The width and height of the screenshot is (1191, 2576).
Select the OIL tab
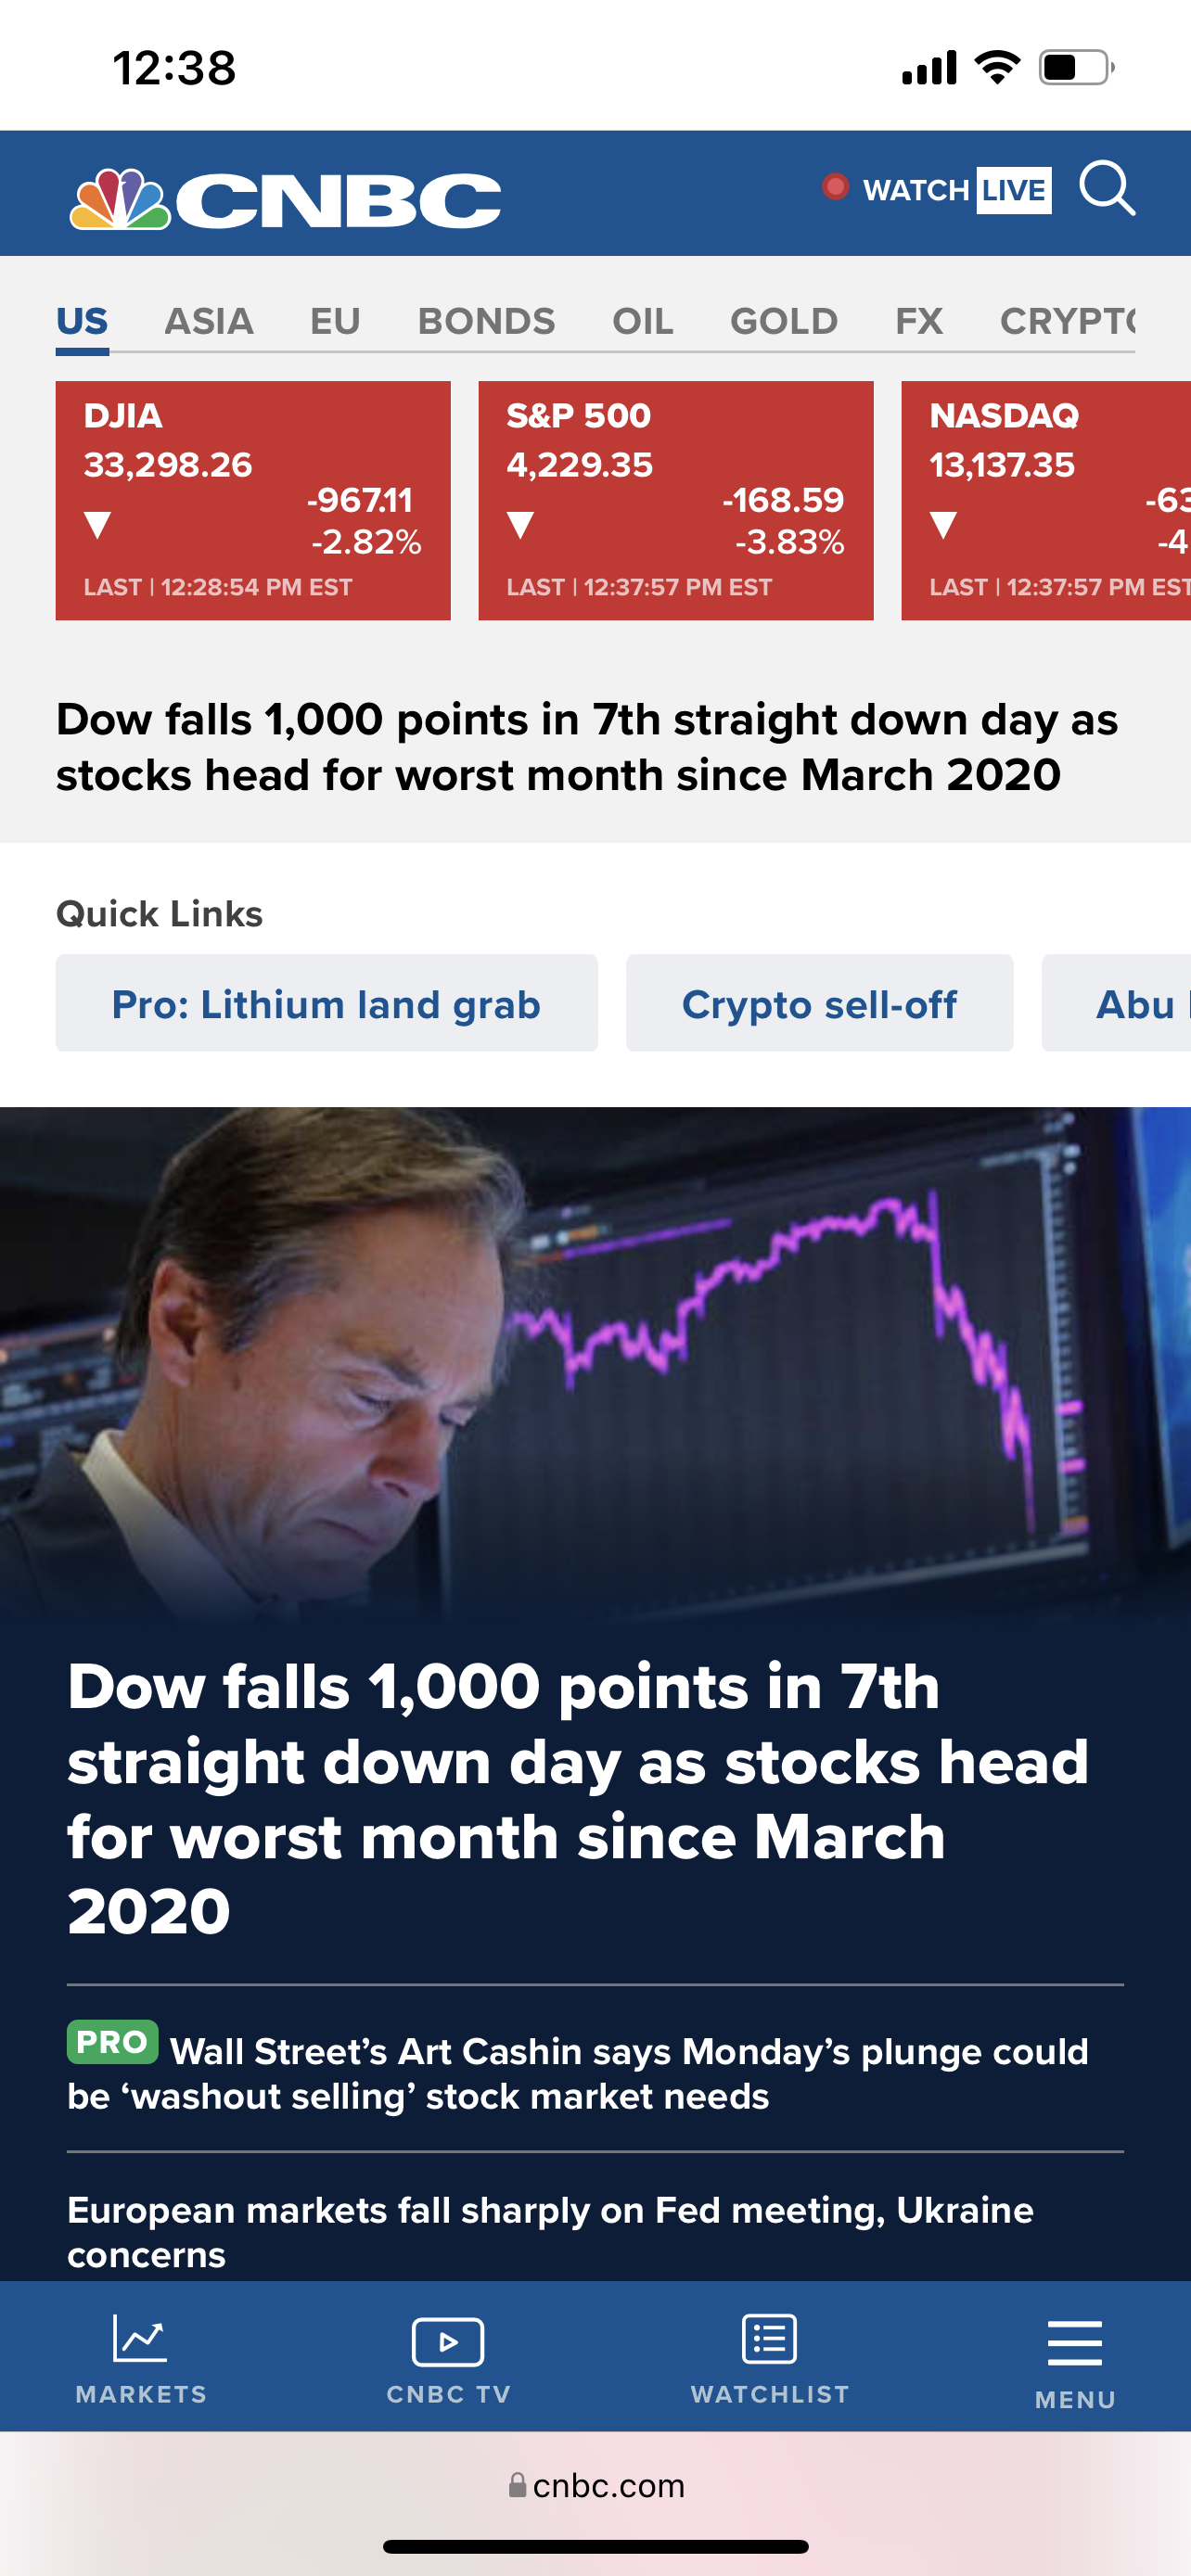tap(642, 321)
